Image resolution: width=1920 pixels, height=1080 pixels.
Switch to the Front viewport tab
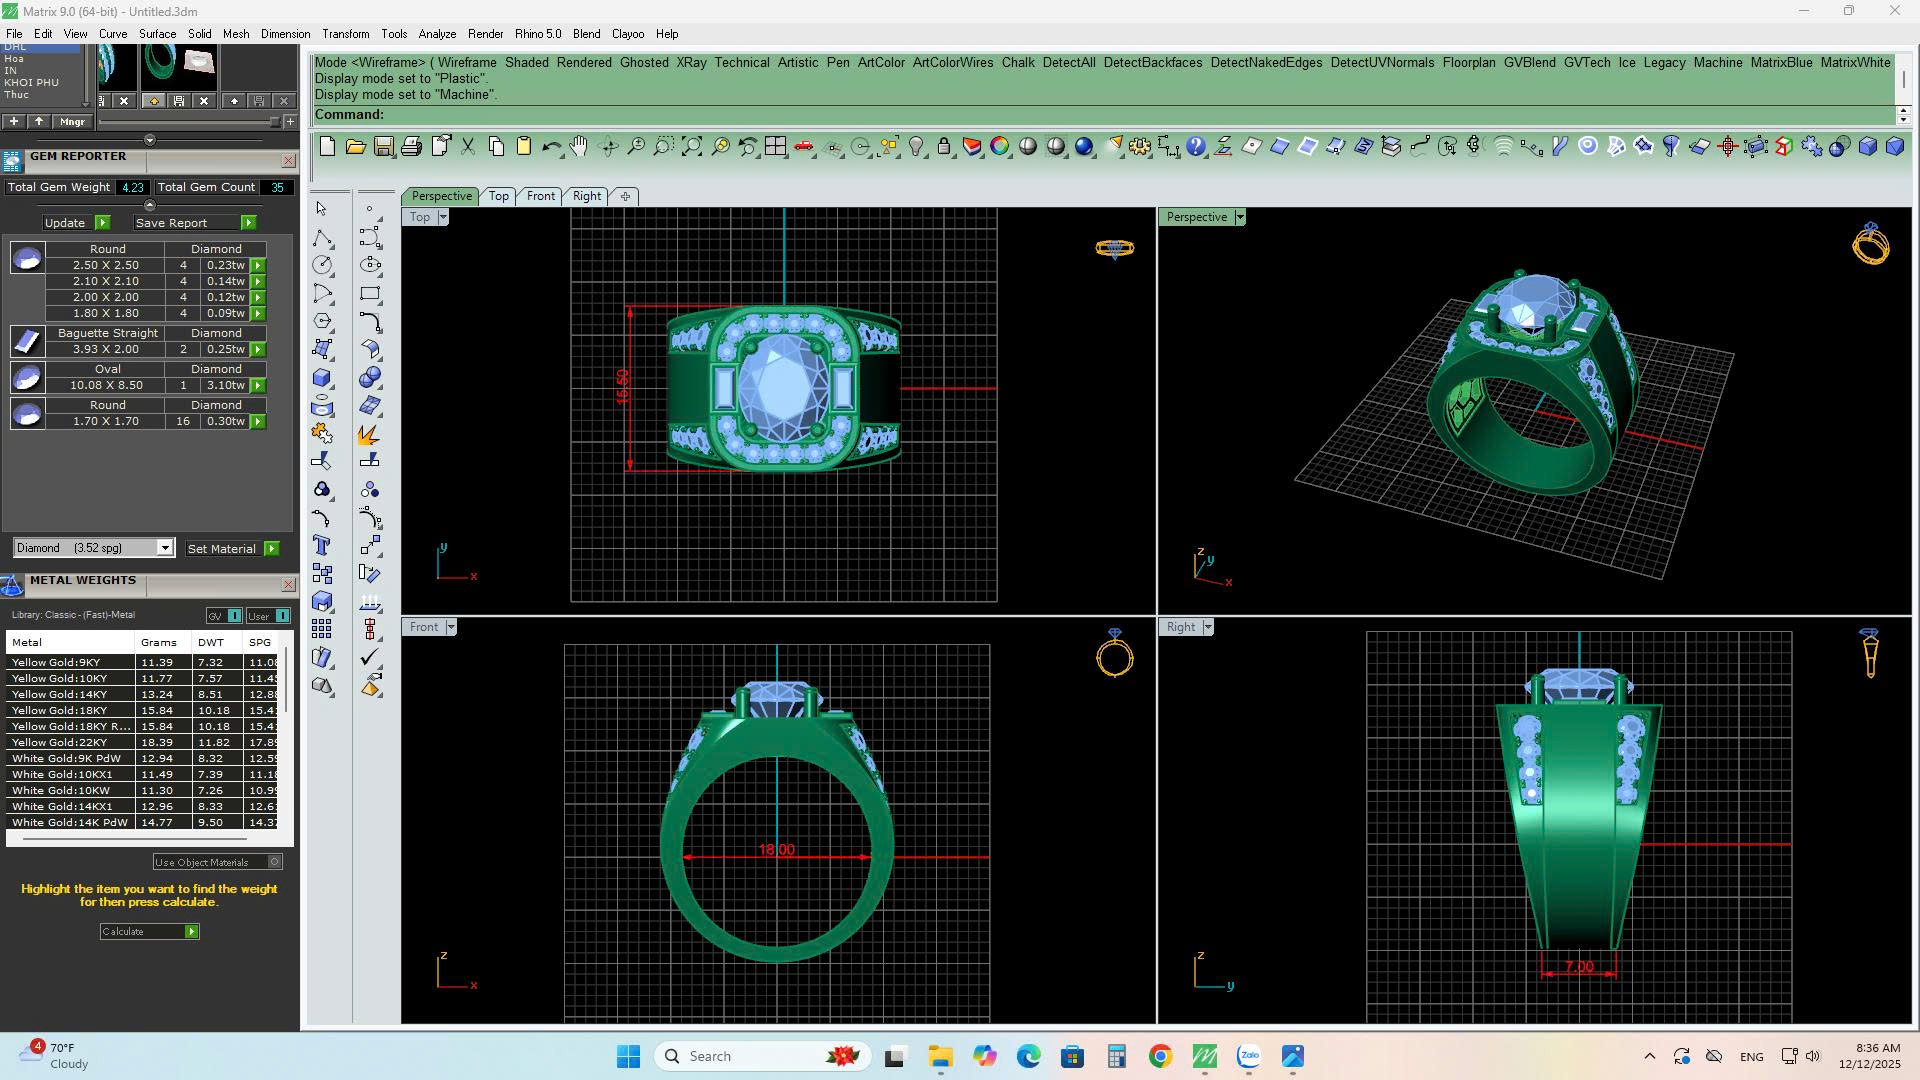click(540, 196)
